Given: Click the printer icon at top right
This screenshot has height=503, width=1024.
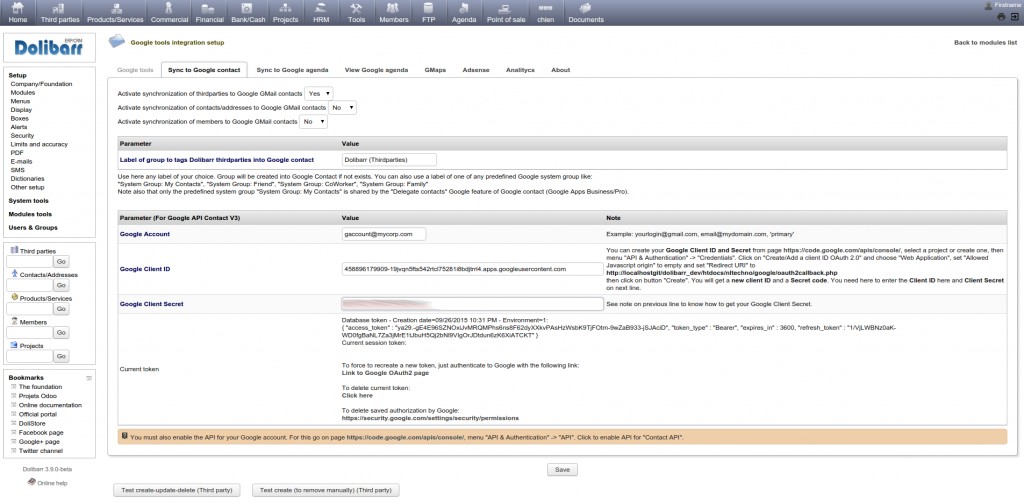Looking at the screenshot, I should (1001, 17).
